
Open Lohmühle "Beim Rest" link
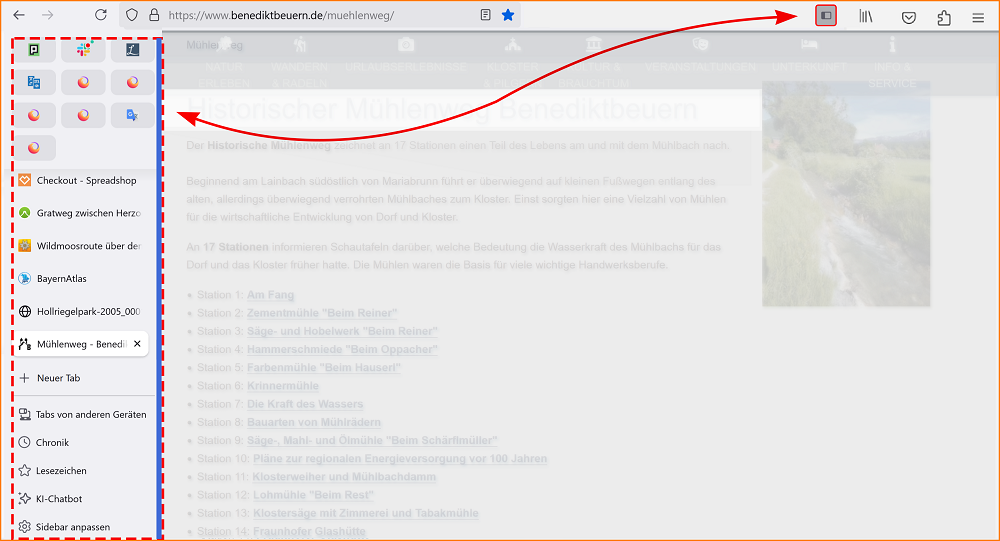coord(313,495)
